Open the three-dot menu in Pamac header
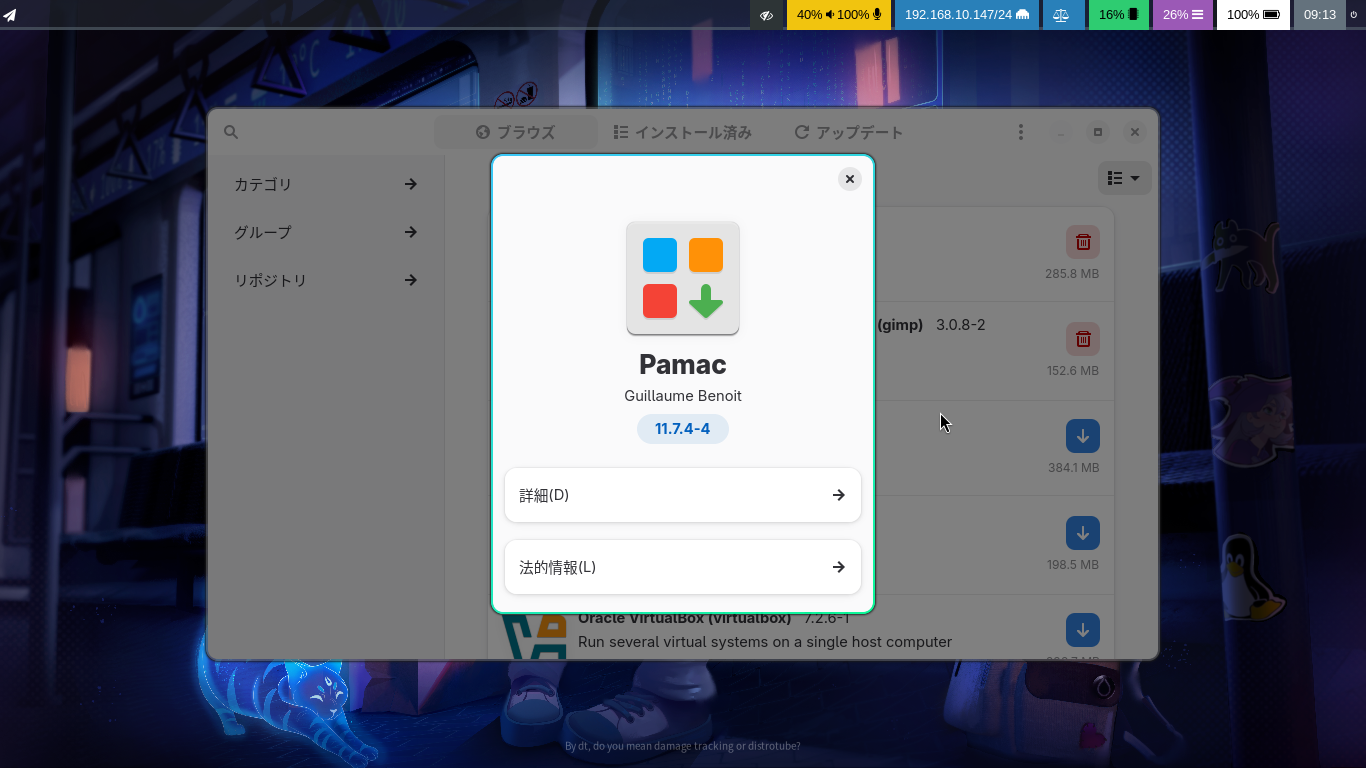This screenshot has width=1366, height=768. 1021,132
